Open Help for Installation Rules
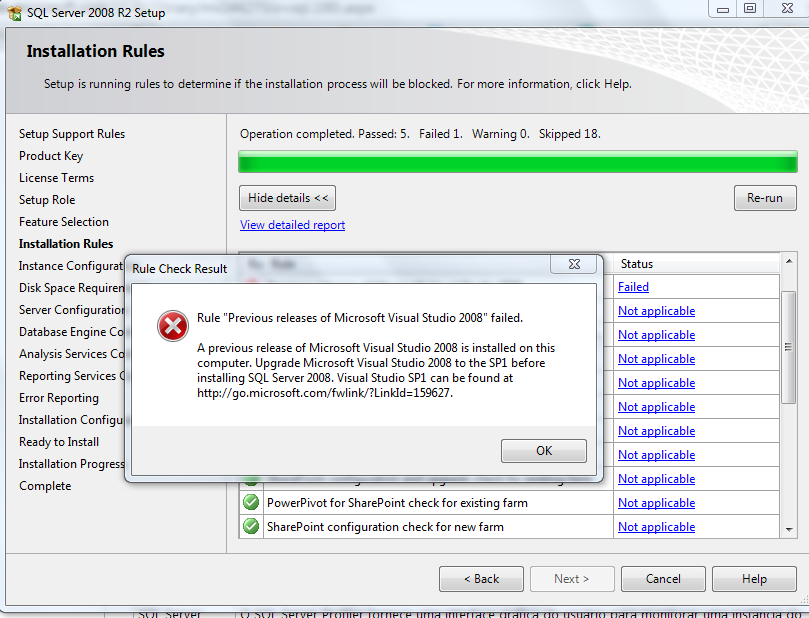This screenshot has height=618, width=809. pyautogui.click(x=754, y=579)
